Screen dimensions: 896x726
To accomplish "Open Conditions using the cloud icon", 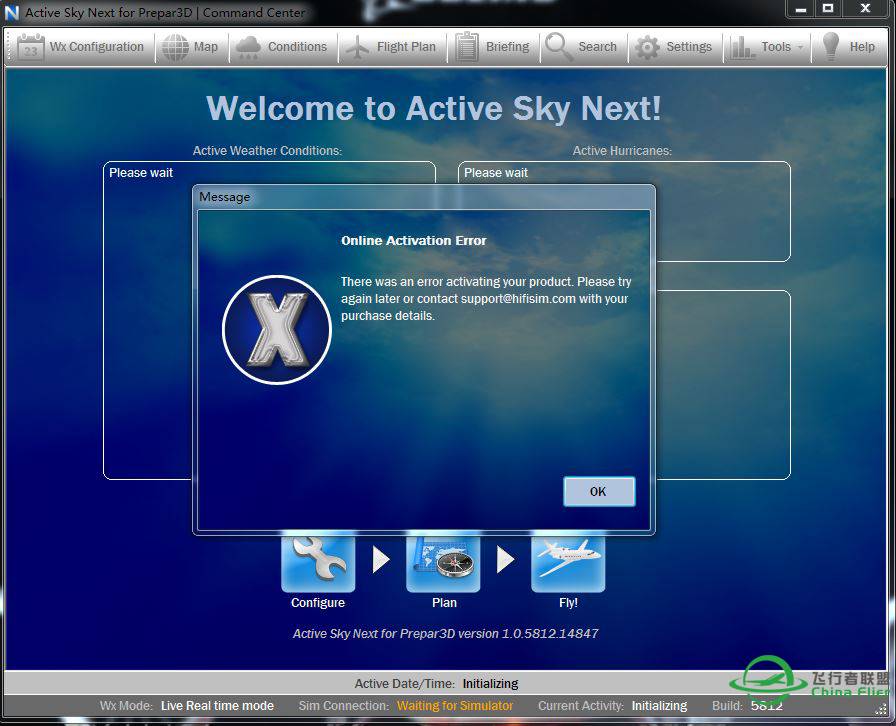I will (x=248, y=47).
